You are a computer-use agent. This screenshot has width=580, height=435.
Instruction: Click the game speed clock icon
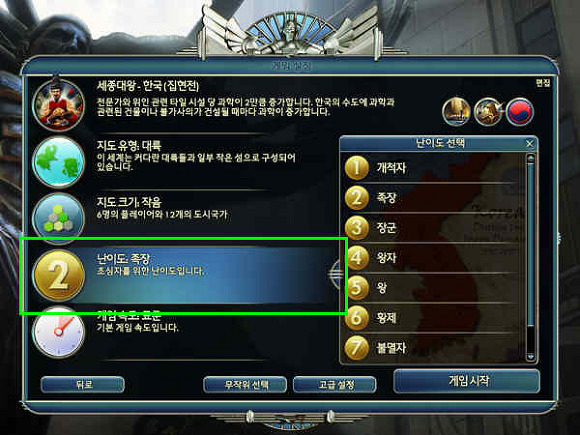[x=58, y=332]
